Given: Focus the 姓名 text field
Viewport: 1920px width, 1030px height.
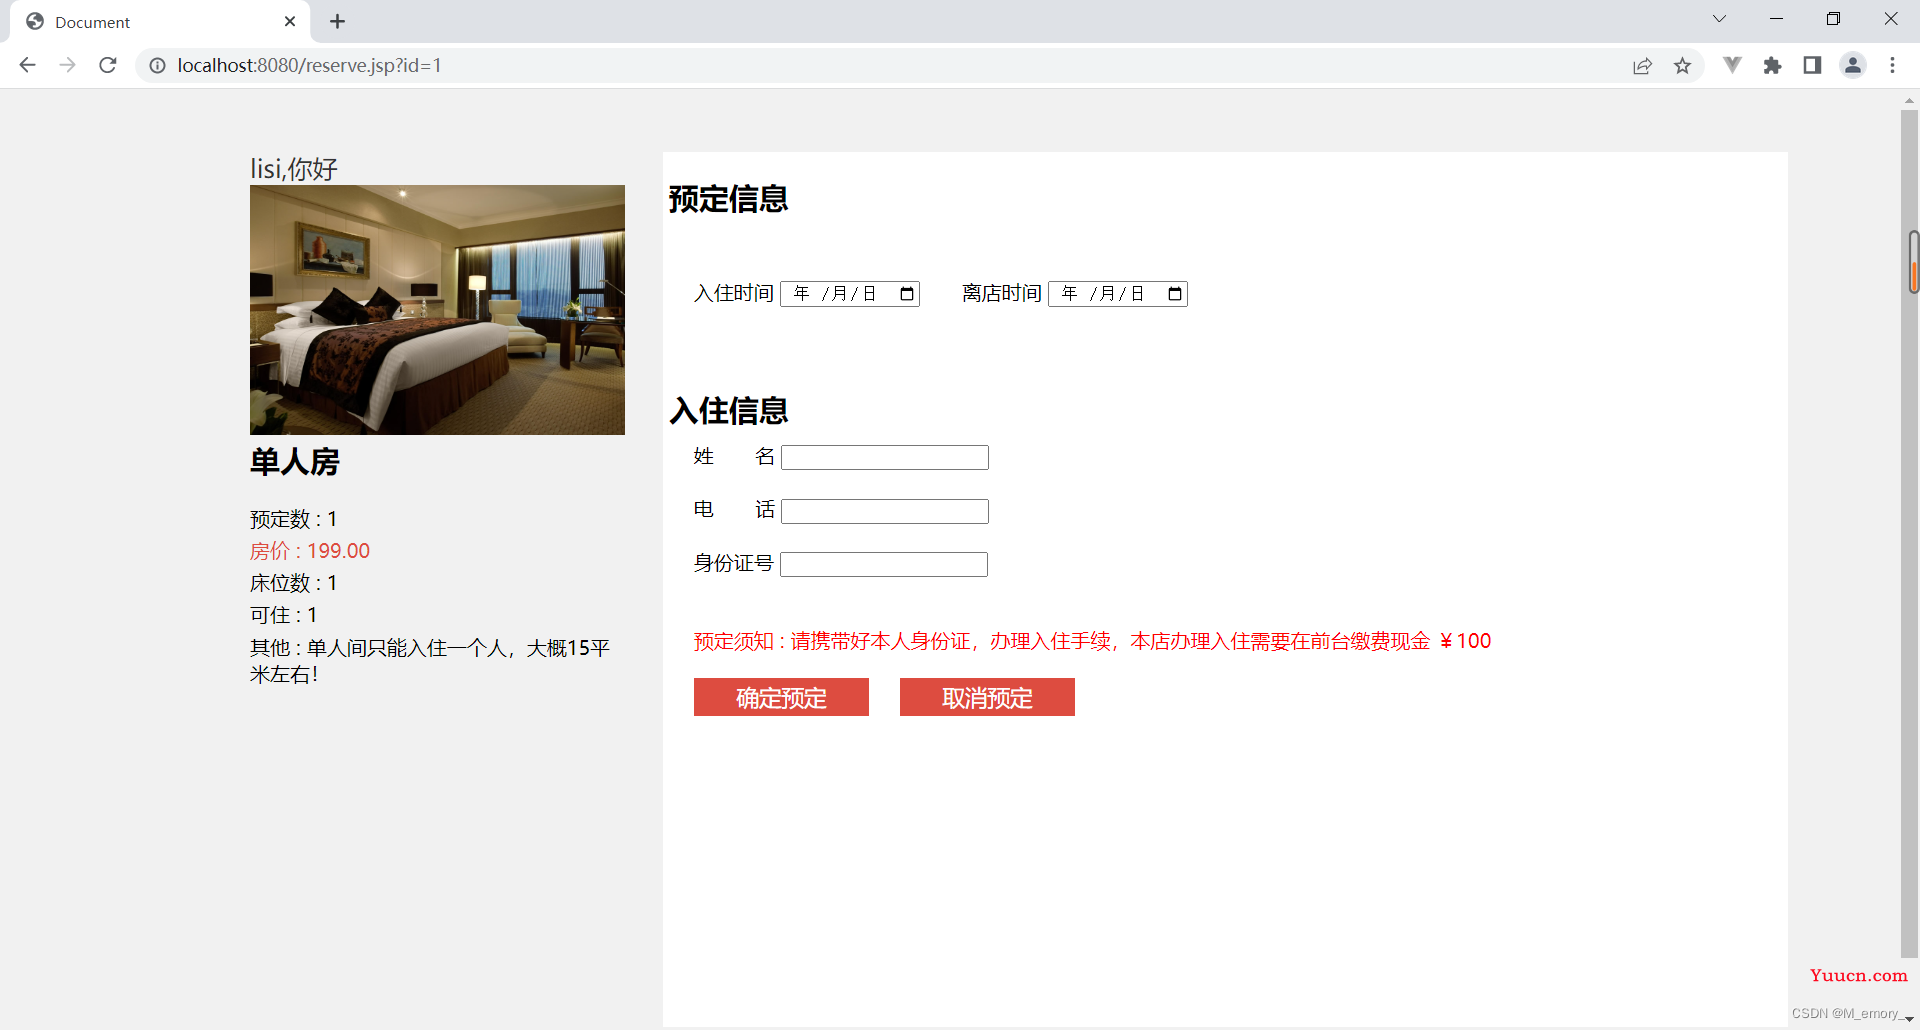Looking at the screenshot, I should [884, 458].
